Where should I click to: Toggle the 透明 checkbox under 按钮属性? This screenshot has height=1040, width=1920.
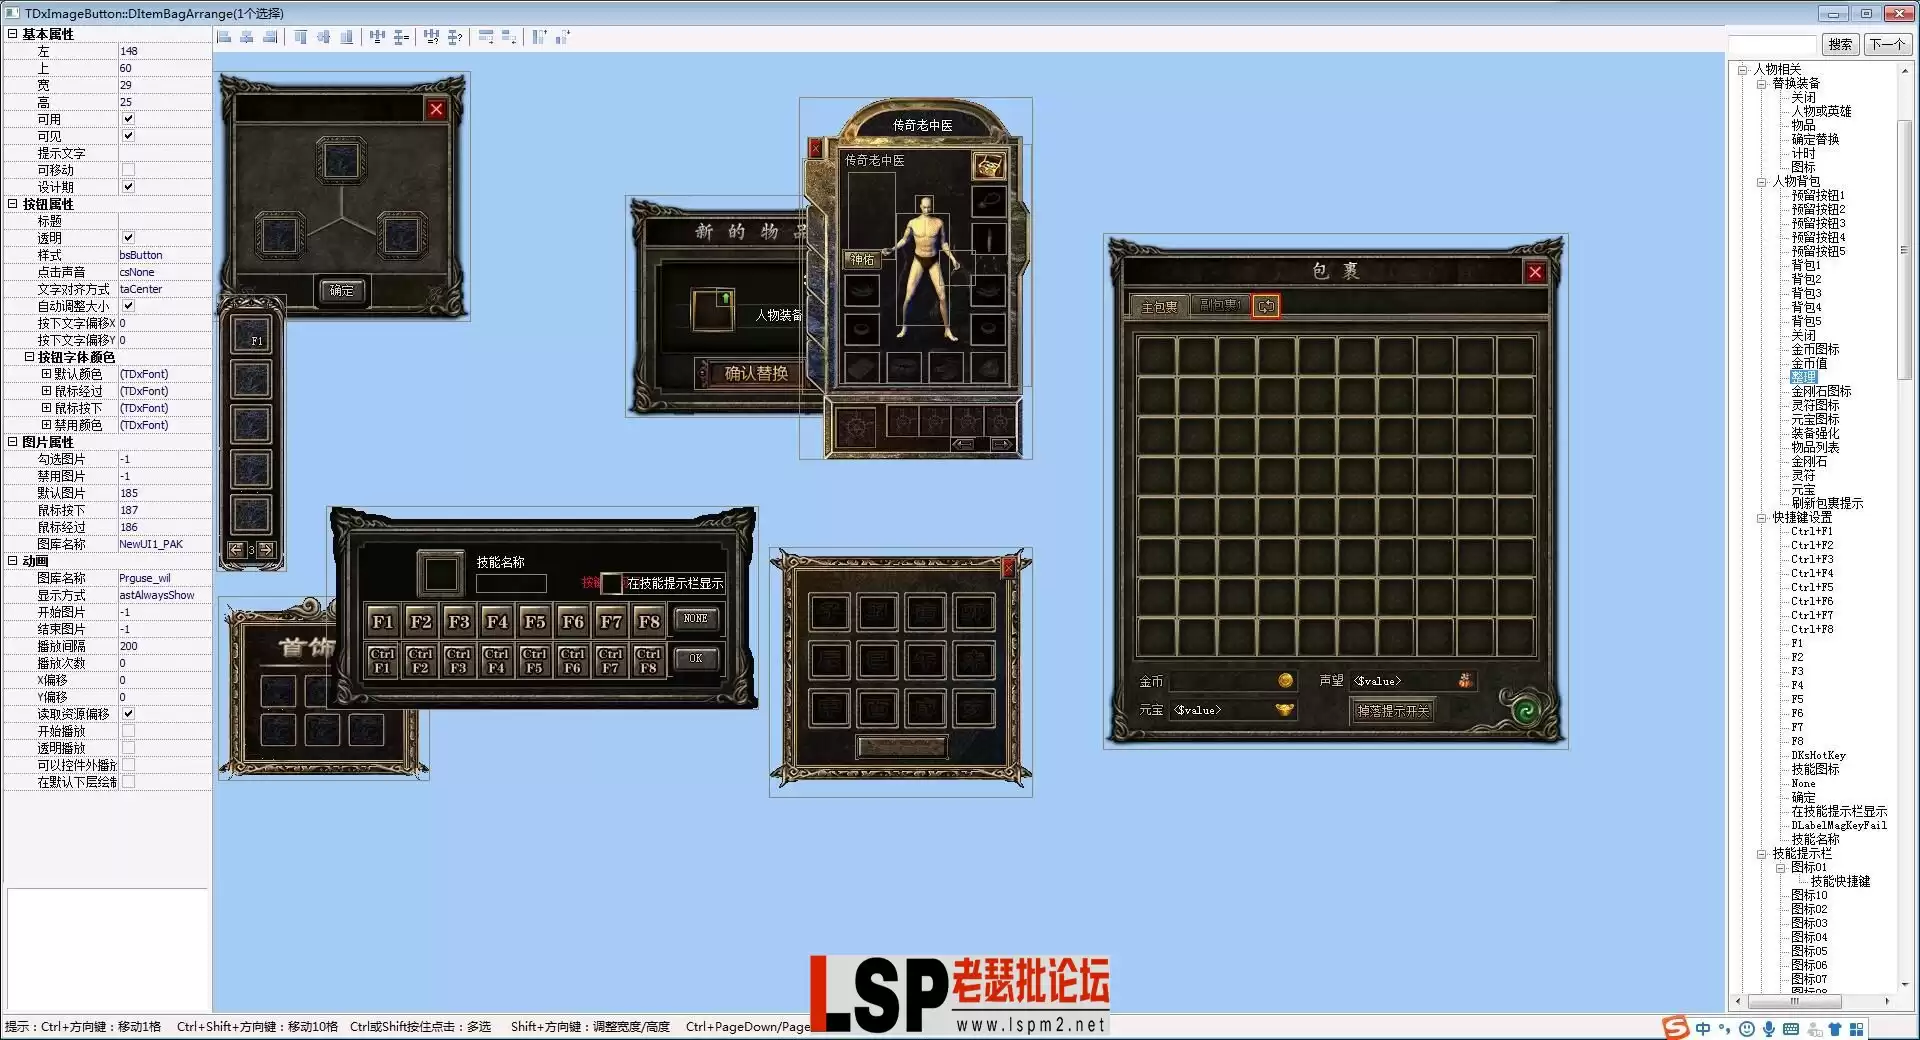pyautogui.click(x=128, y=238)
